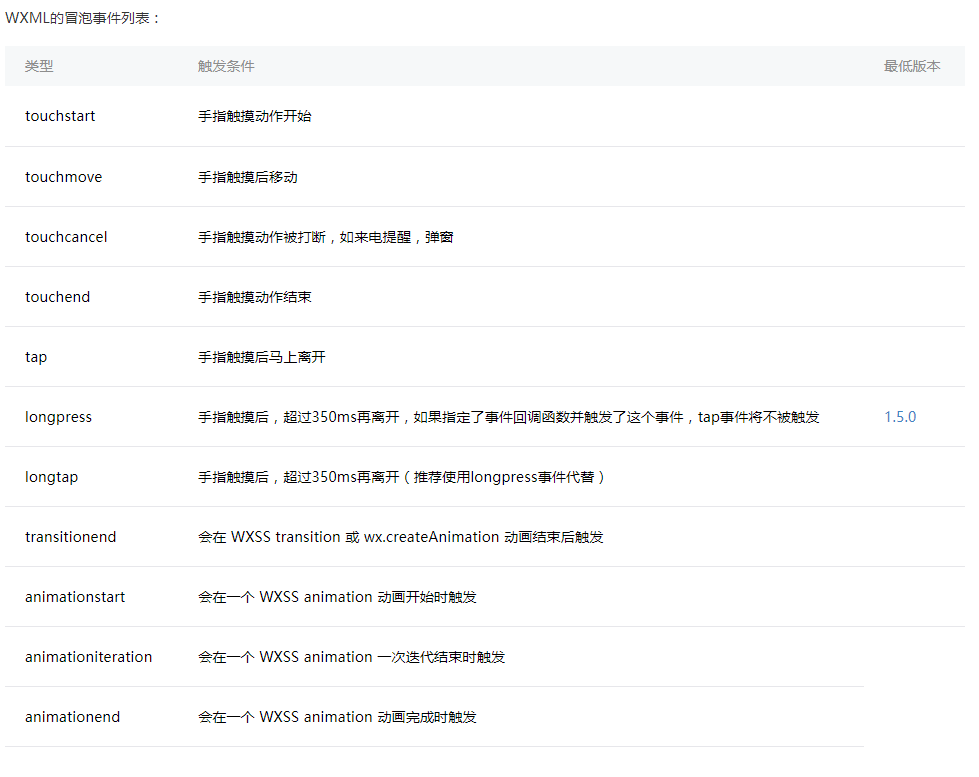Click the longpress description about tap事件将不被触发
The image size is (979, 777).
[508, 417]
